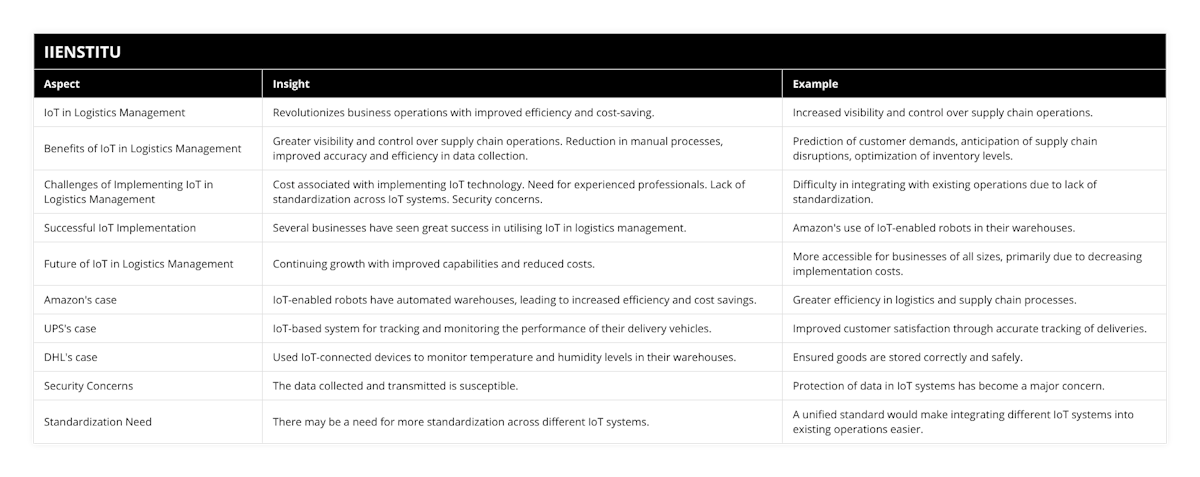This screenshot has height=477, width=1200.
Task: Select the 'Successful IoT Implementation' row label
Action: tap(120, 228)
